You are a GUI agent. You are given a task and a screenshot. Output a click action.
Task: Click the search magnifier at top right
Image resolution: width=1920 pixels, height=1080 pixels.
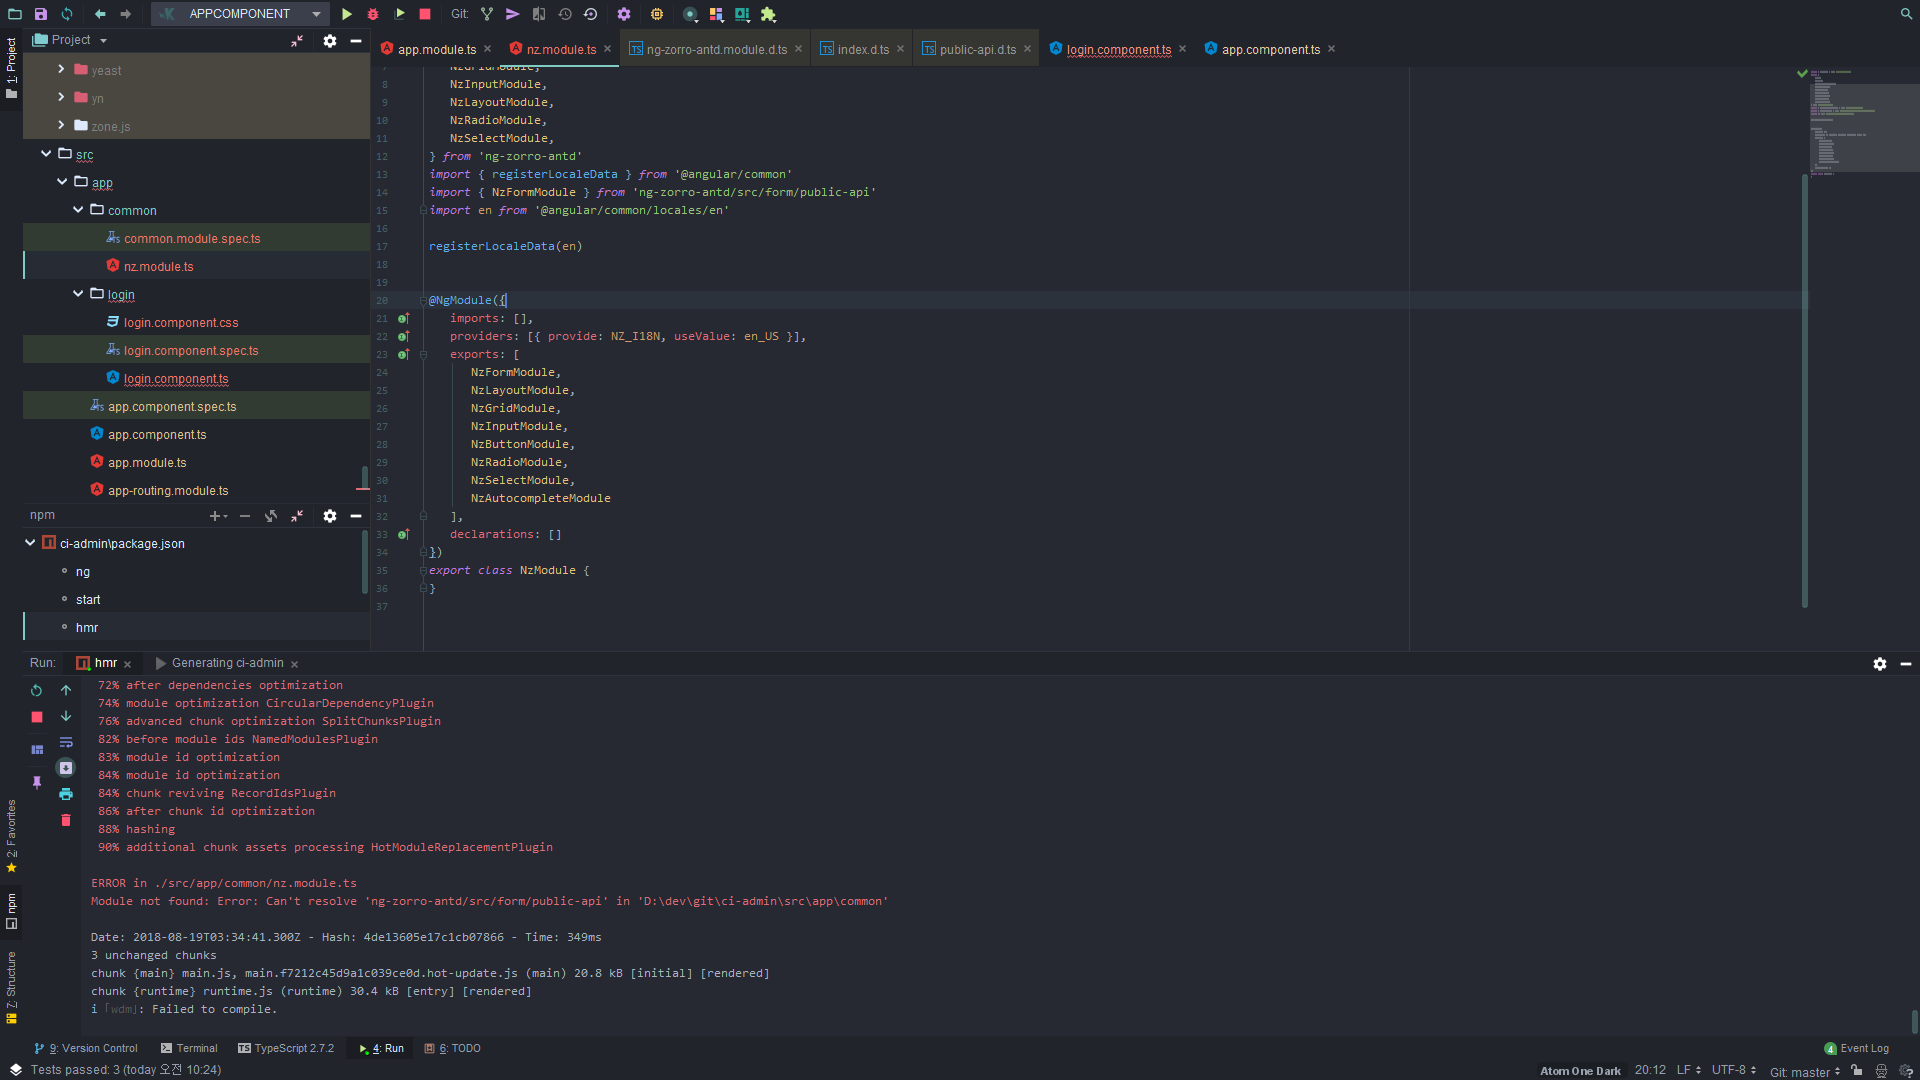[1906, 14]
